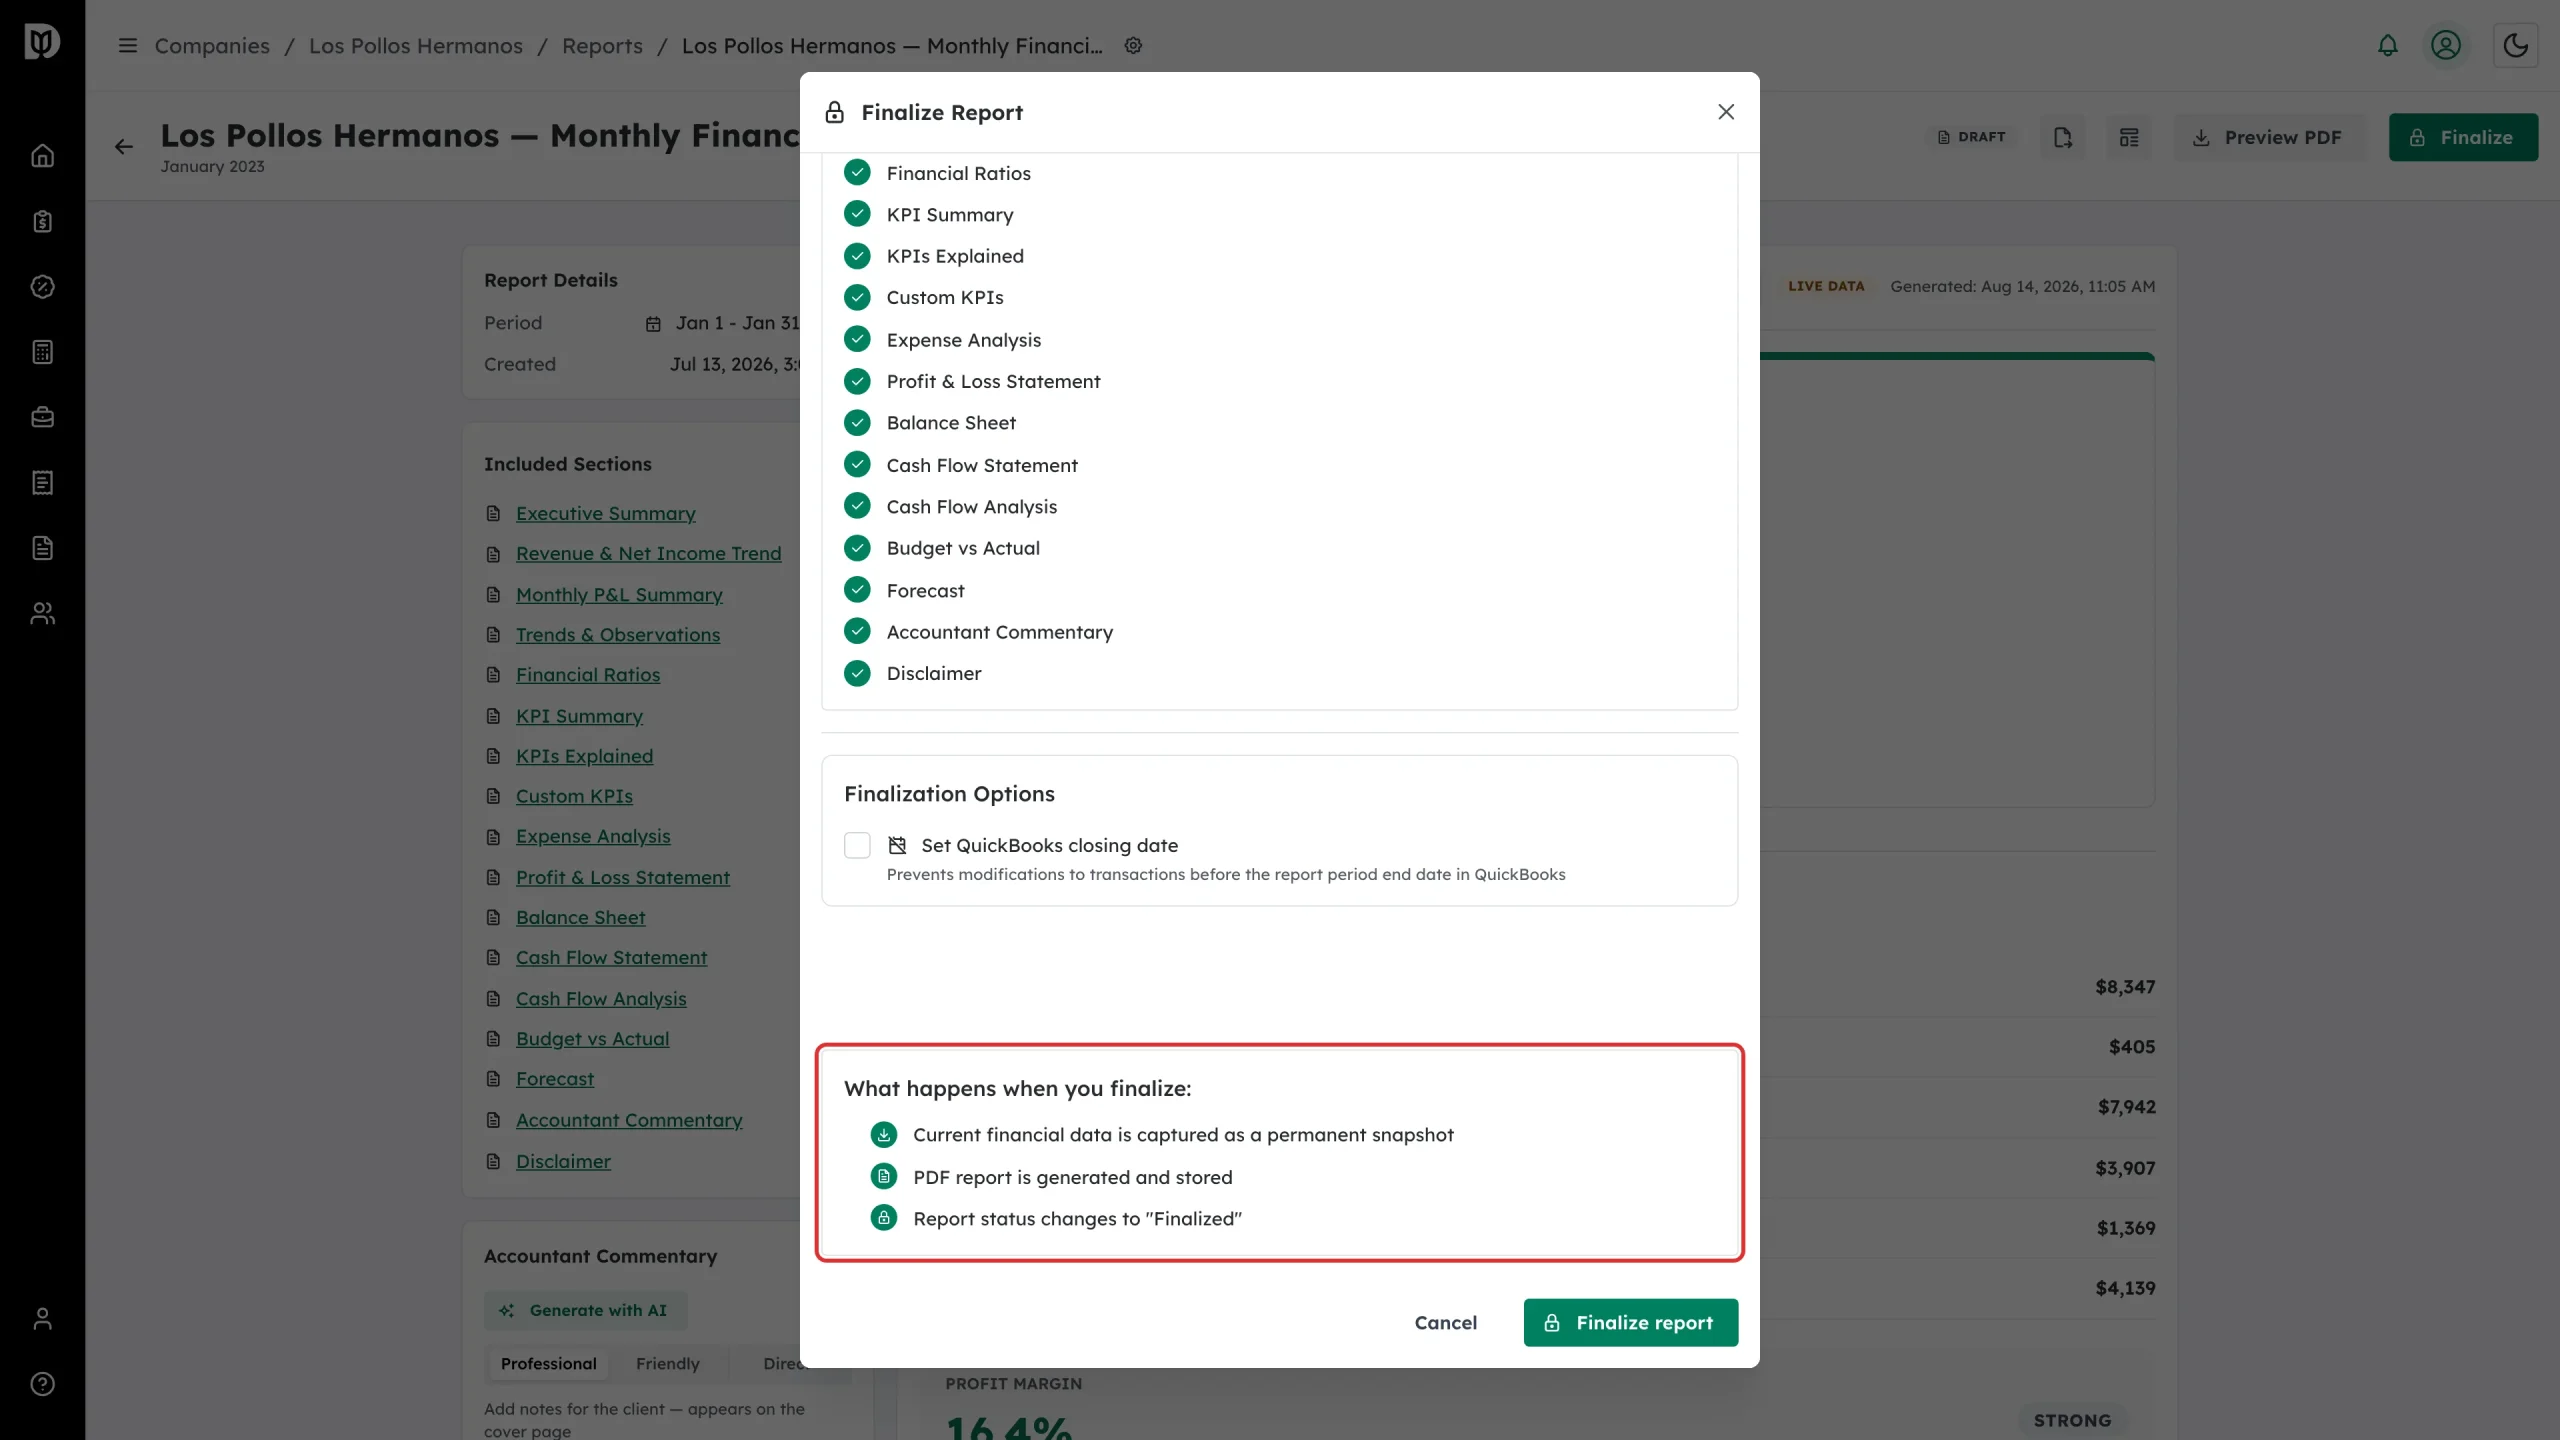Close the Finalize Report dialog
2560x1440 pixels.
pyautogui.click(x=1725, y=112)
